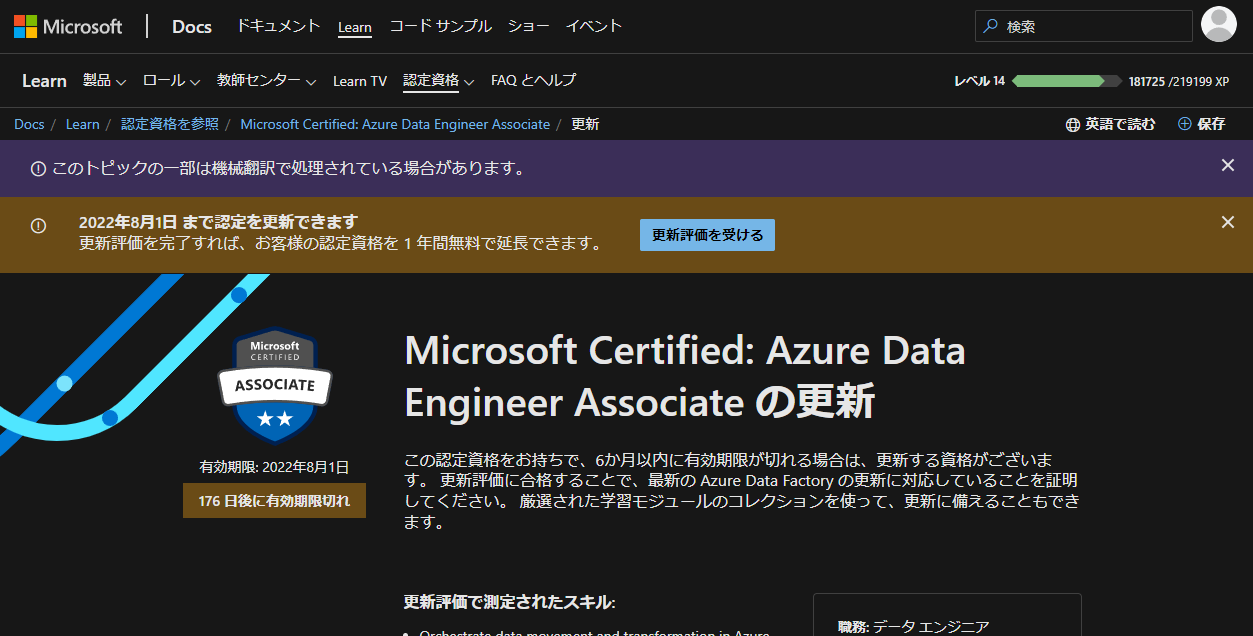Go to Docs in the breadcrumb

tap(29, 124)
